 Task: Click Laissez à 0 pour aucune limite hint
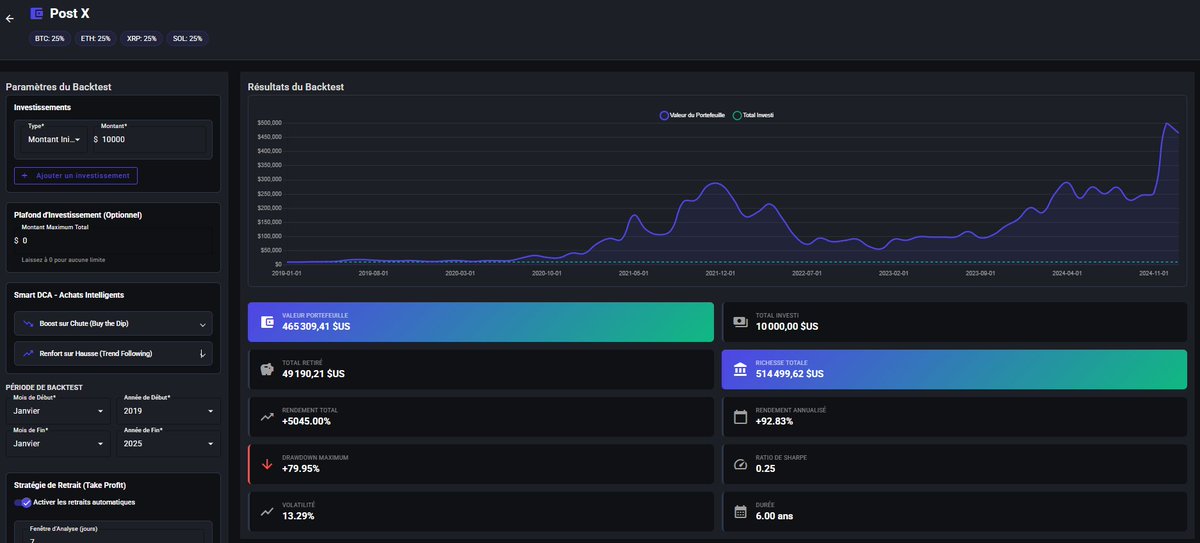tap(63, 260)
